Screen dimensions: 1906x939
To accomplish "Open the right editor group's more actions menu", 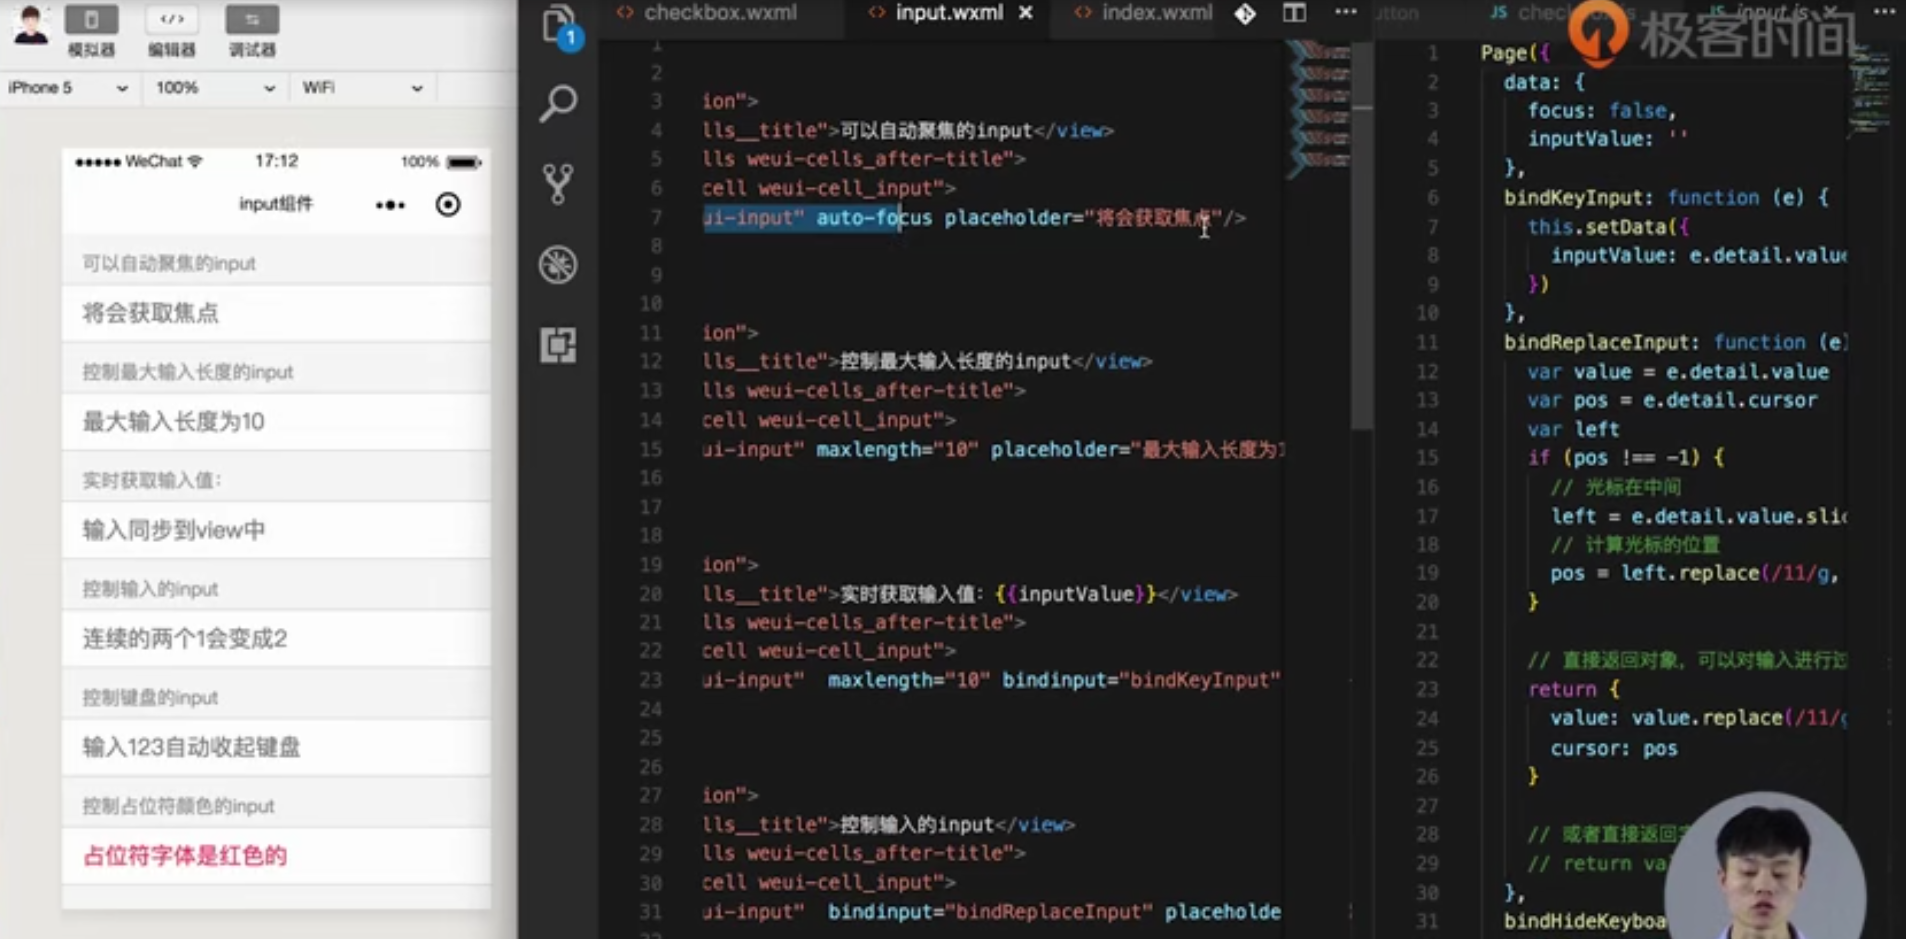I will [x=1884, y=12].
